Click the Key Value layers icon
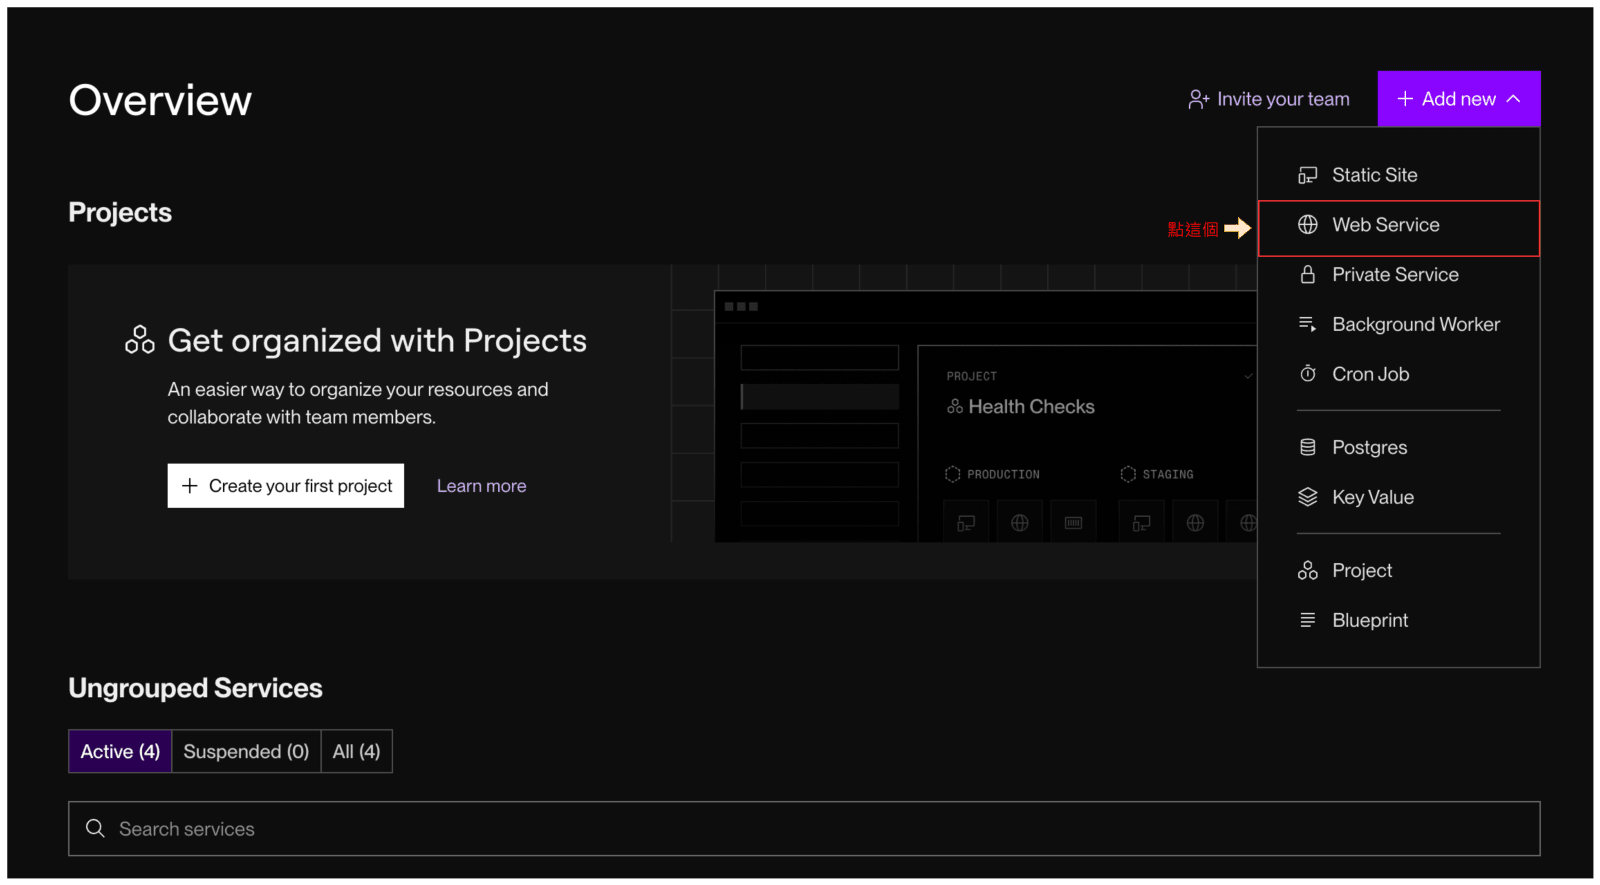 [x=1307, y=497]
